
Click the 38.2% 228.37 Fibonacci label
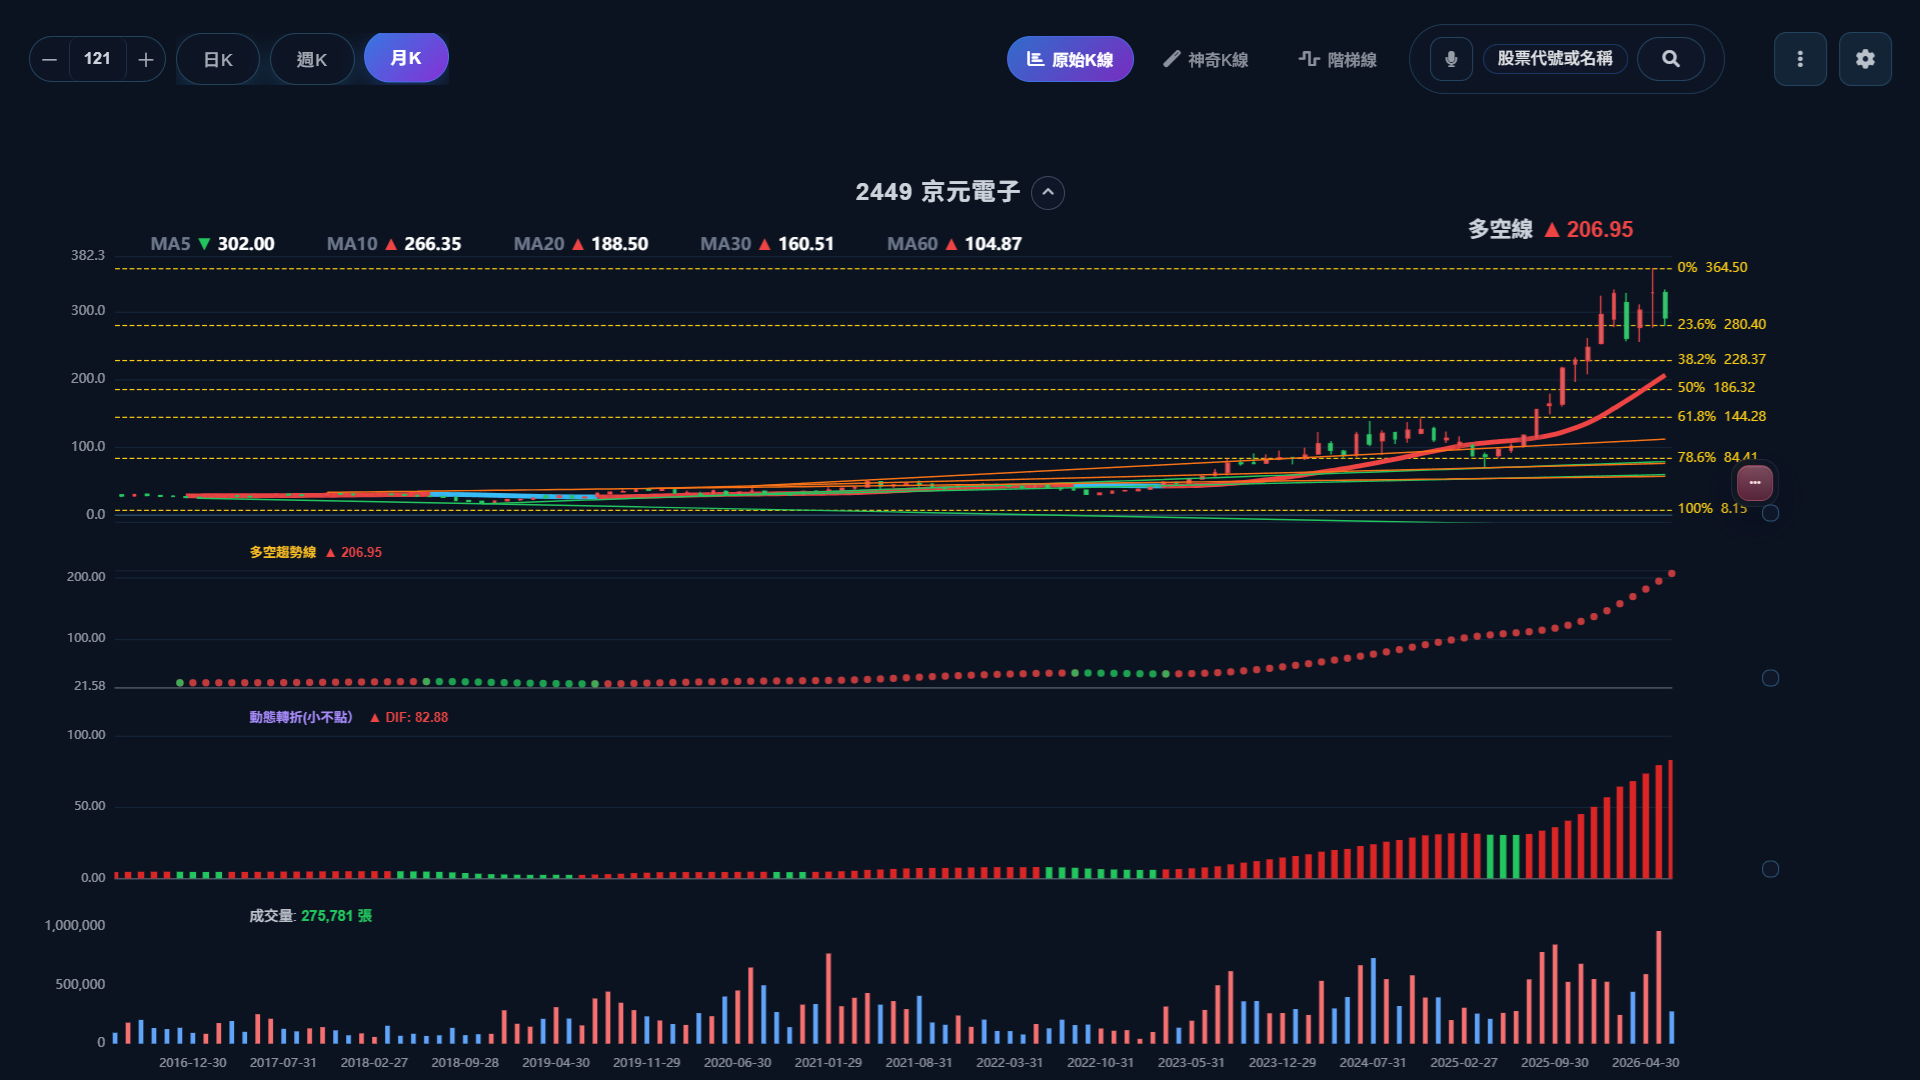[1721, 359]
